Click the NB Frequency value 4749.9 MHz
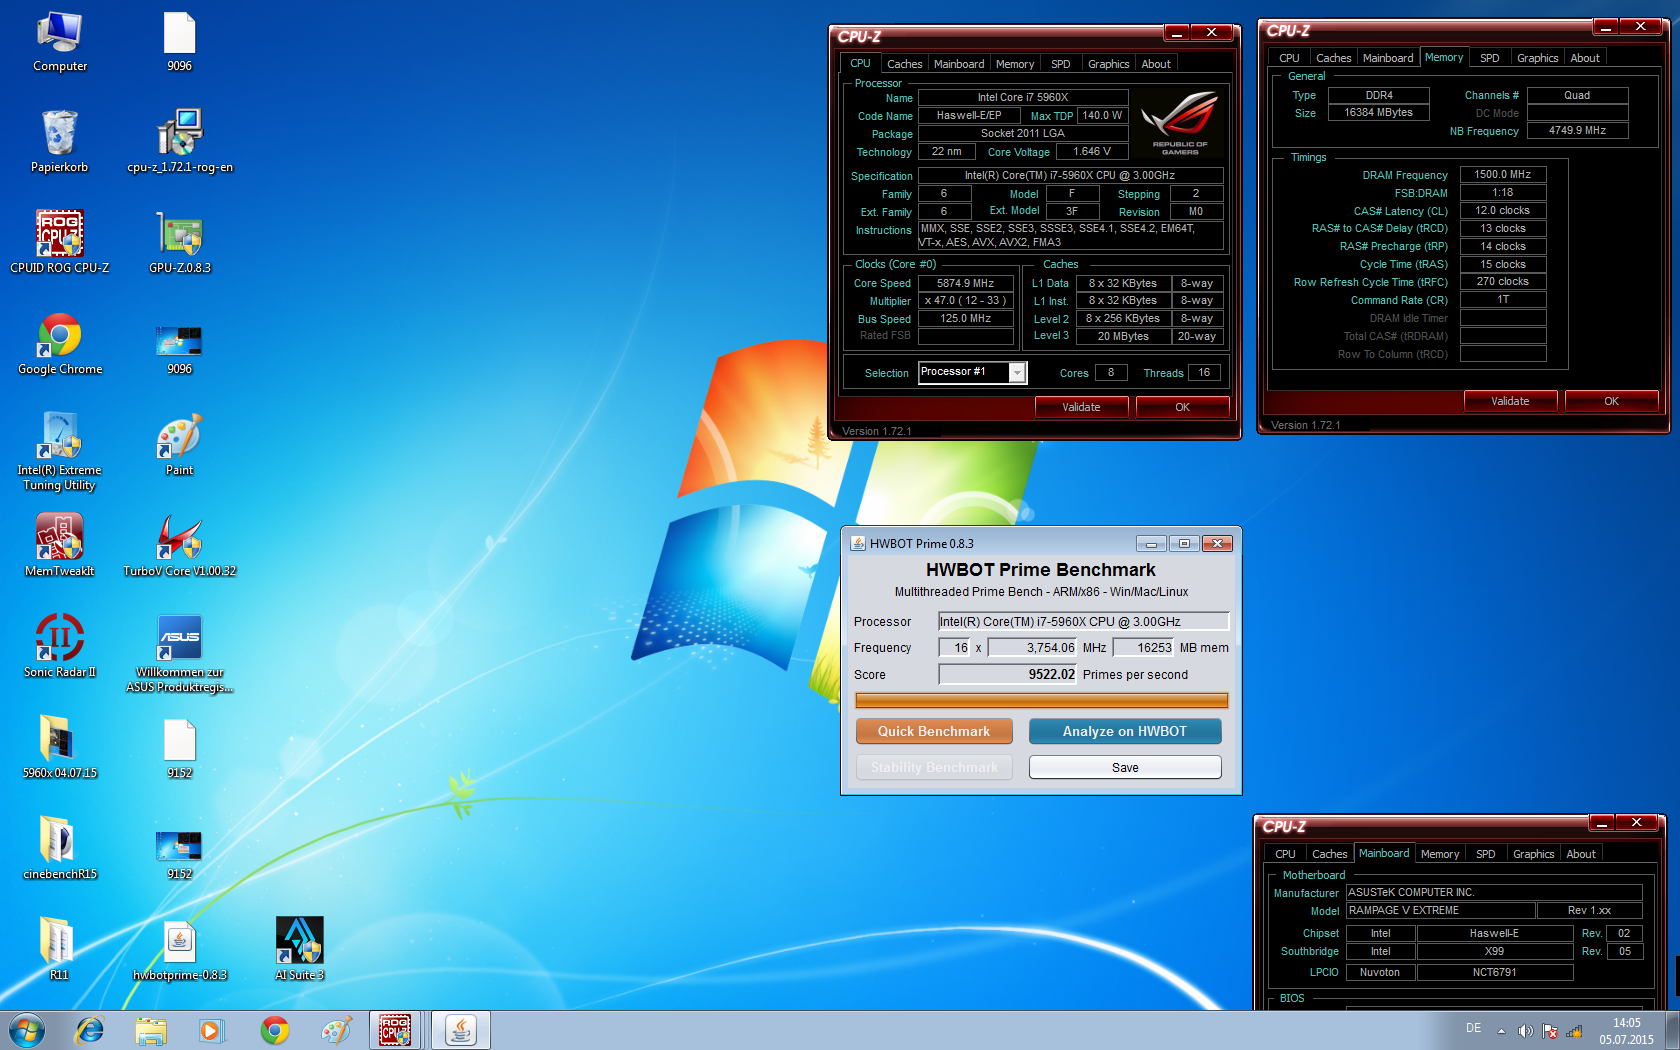This screenshot has height=1050, width=1680. point(1577,130)
